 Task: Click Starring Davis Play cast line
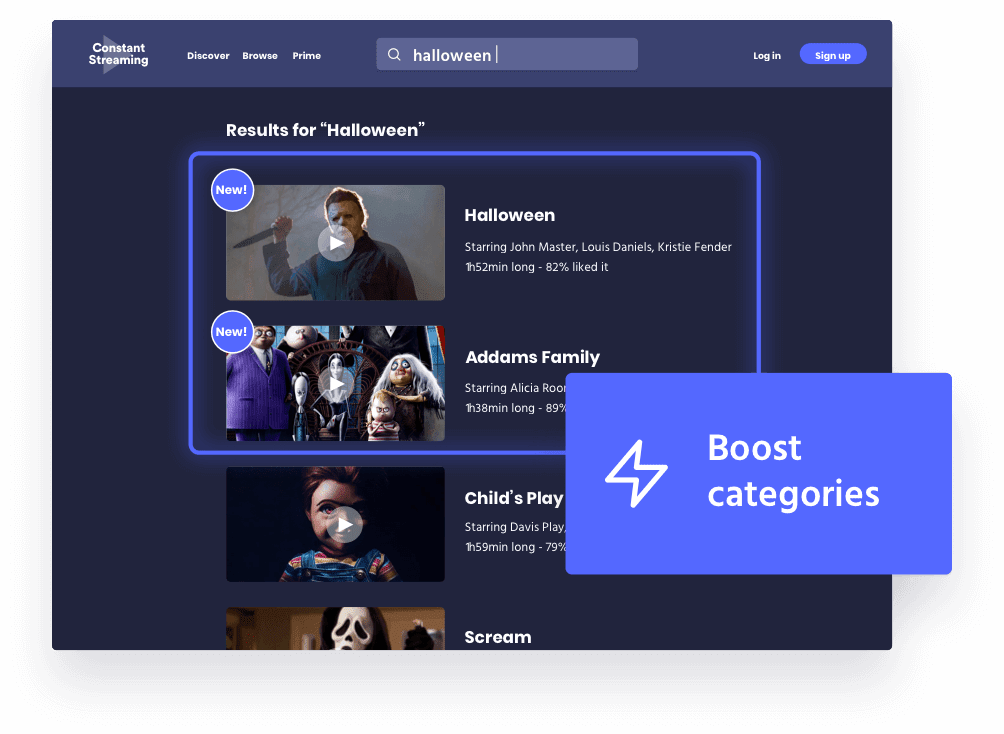(x=515, y=527)
